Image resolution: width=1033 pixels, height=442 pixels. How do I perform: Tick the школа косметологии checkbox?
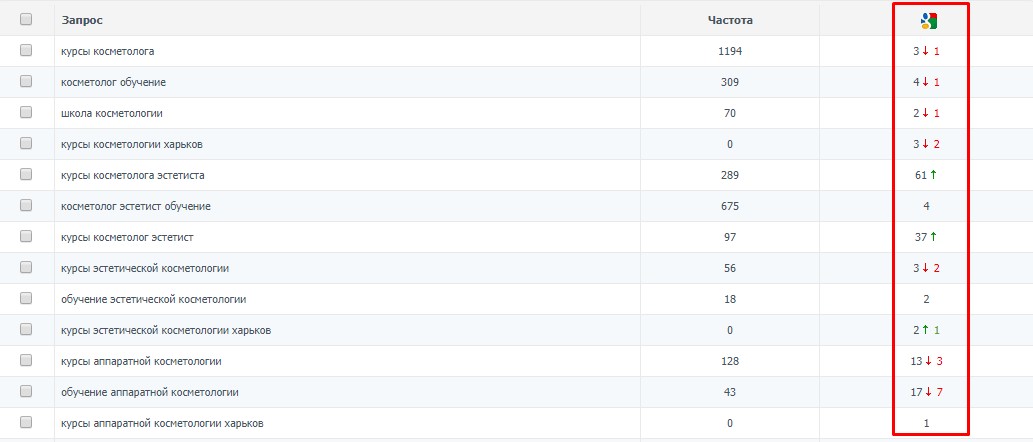pyautogui.click(x=26, y=112)
